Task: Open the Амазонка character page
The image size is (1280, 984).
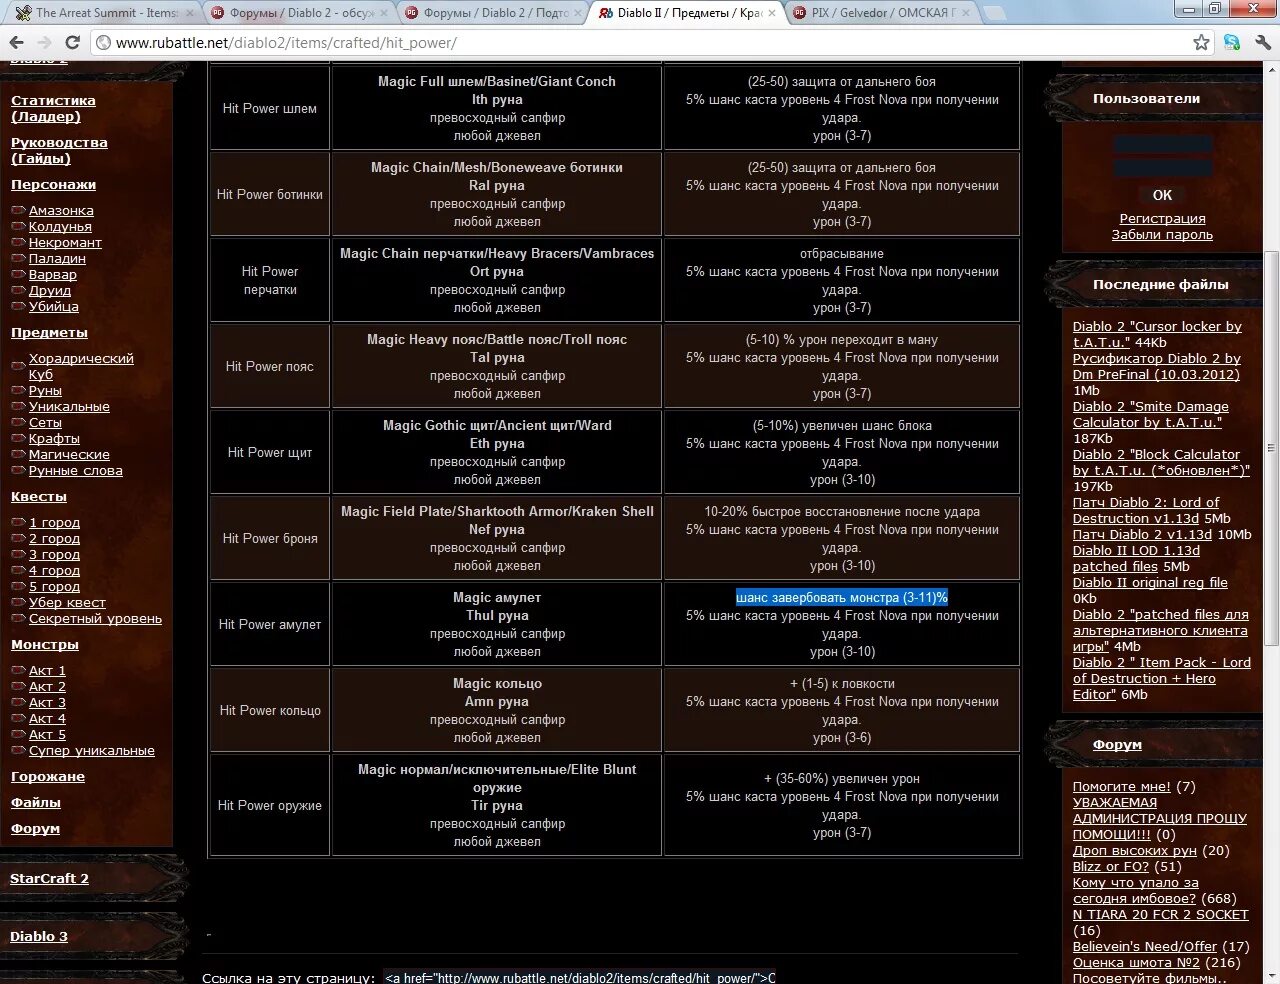Action: (61, 211)
